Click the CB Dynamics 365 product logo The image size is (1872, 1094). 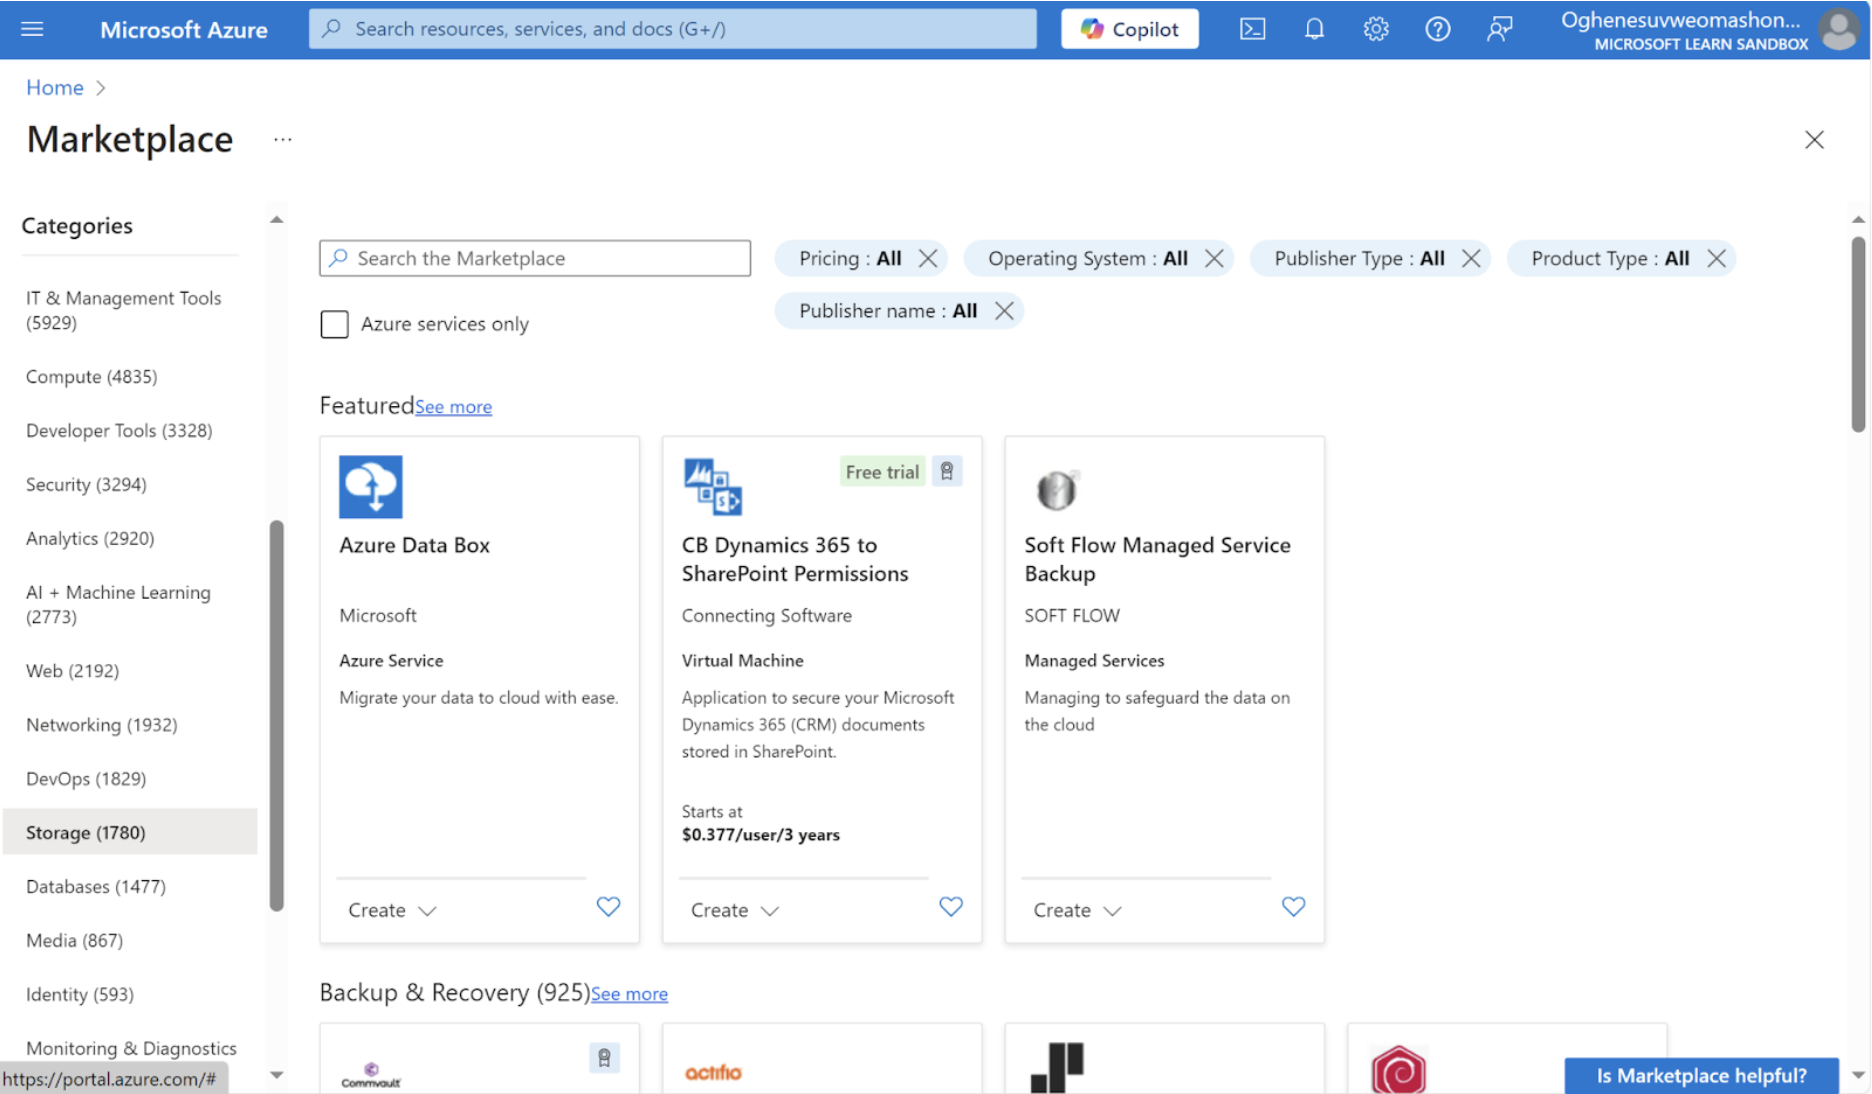712,487
